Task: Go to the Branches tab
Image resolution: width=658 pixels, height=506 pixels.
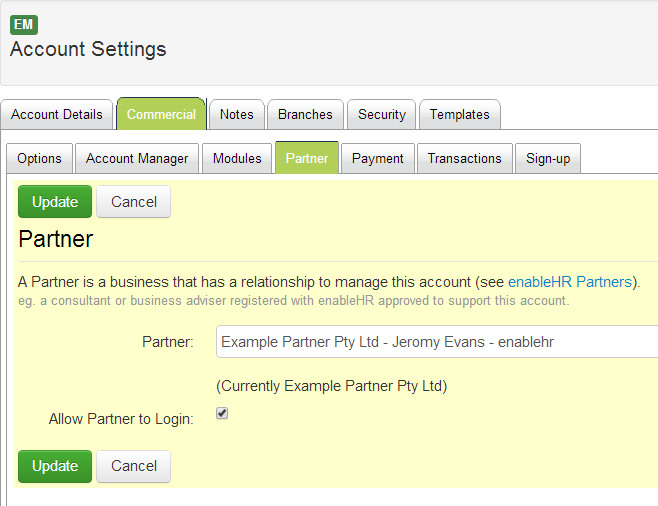Action: click(x=305, y=114)
